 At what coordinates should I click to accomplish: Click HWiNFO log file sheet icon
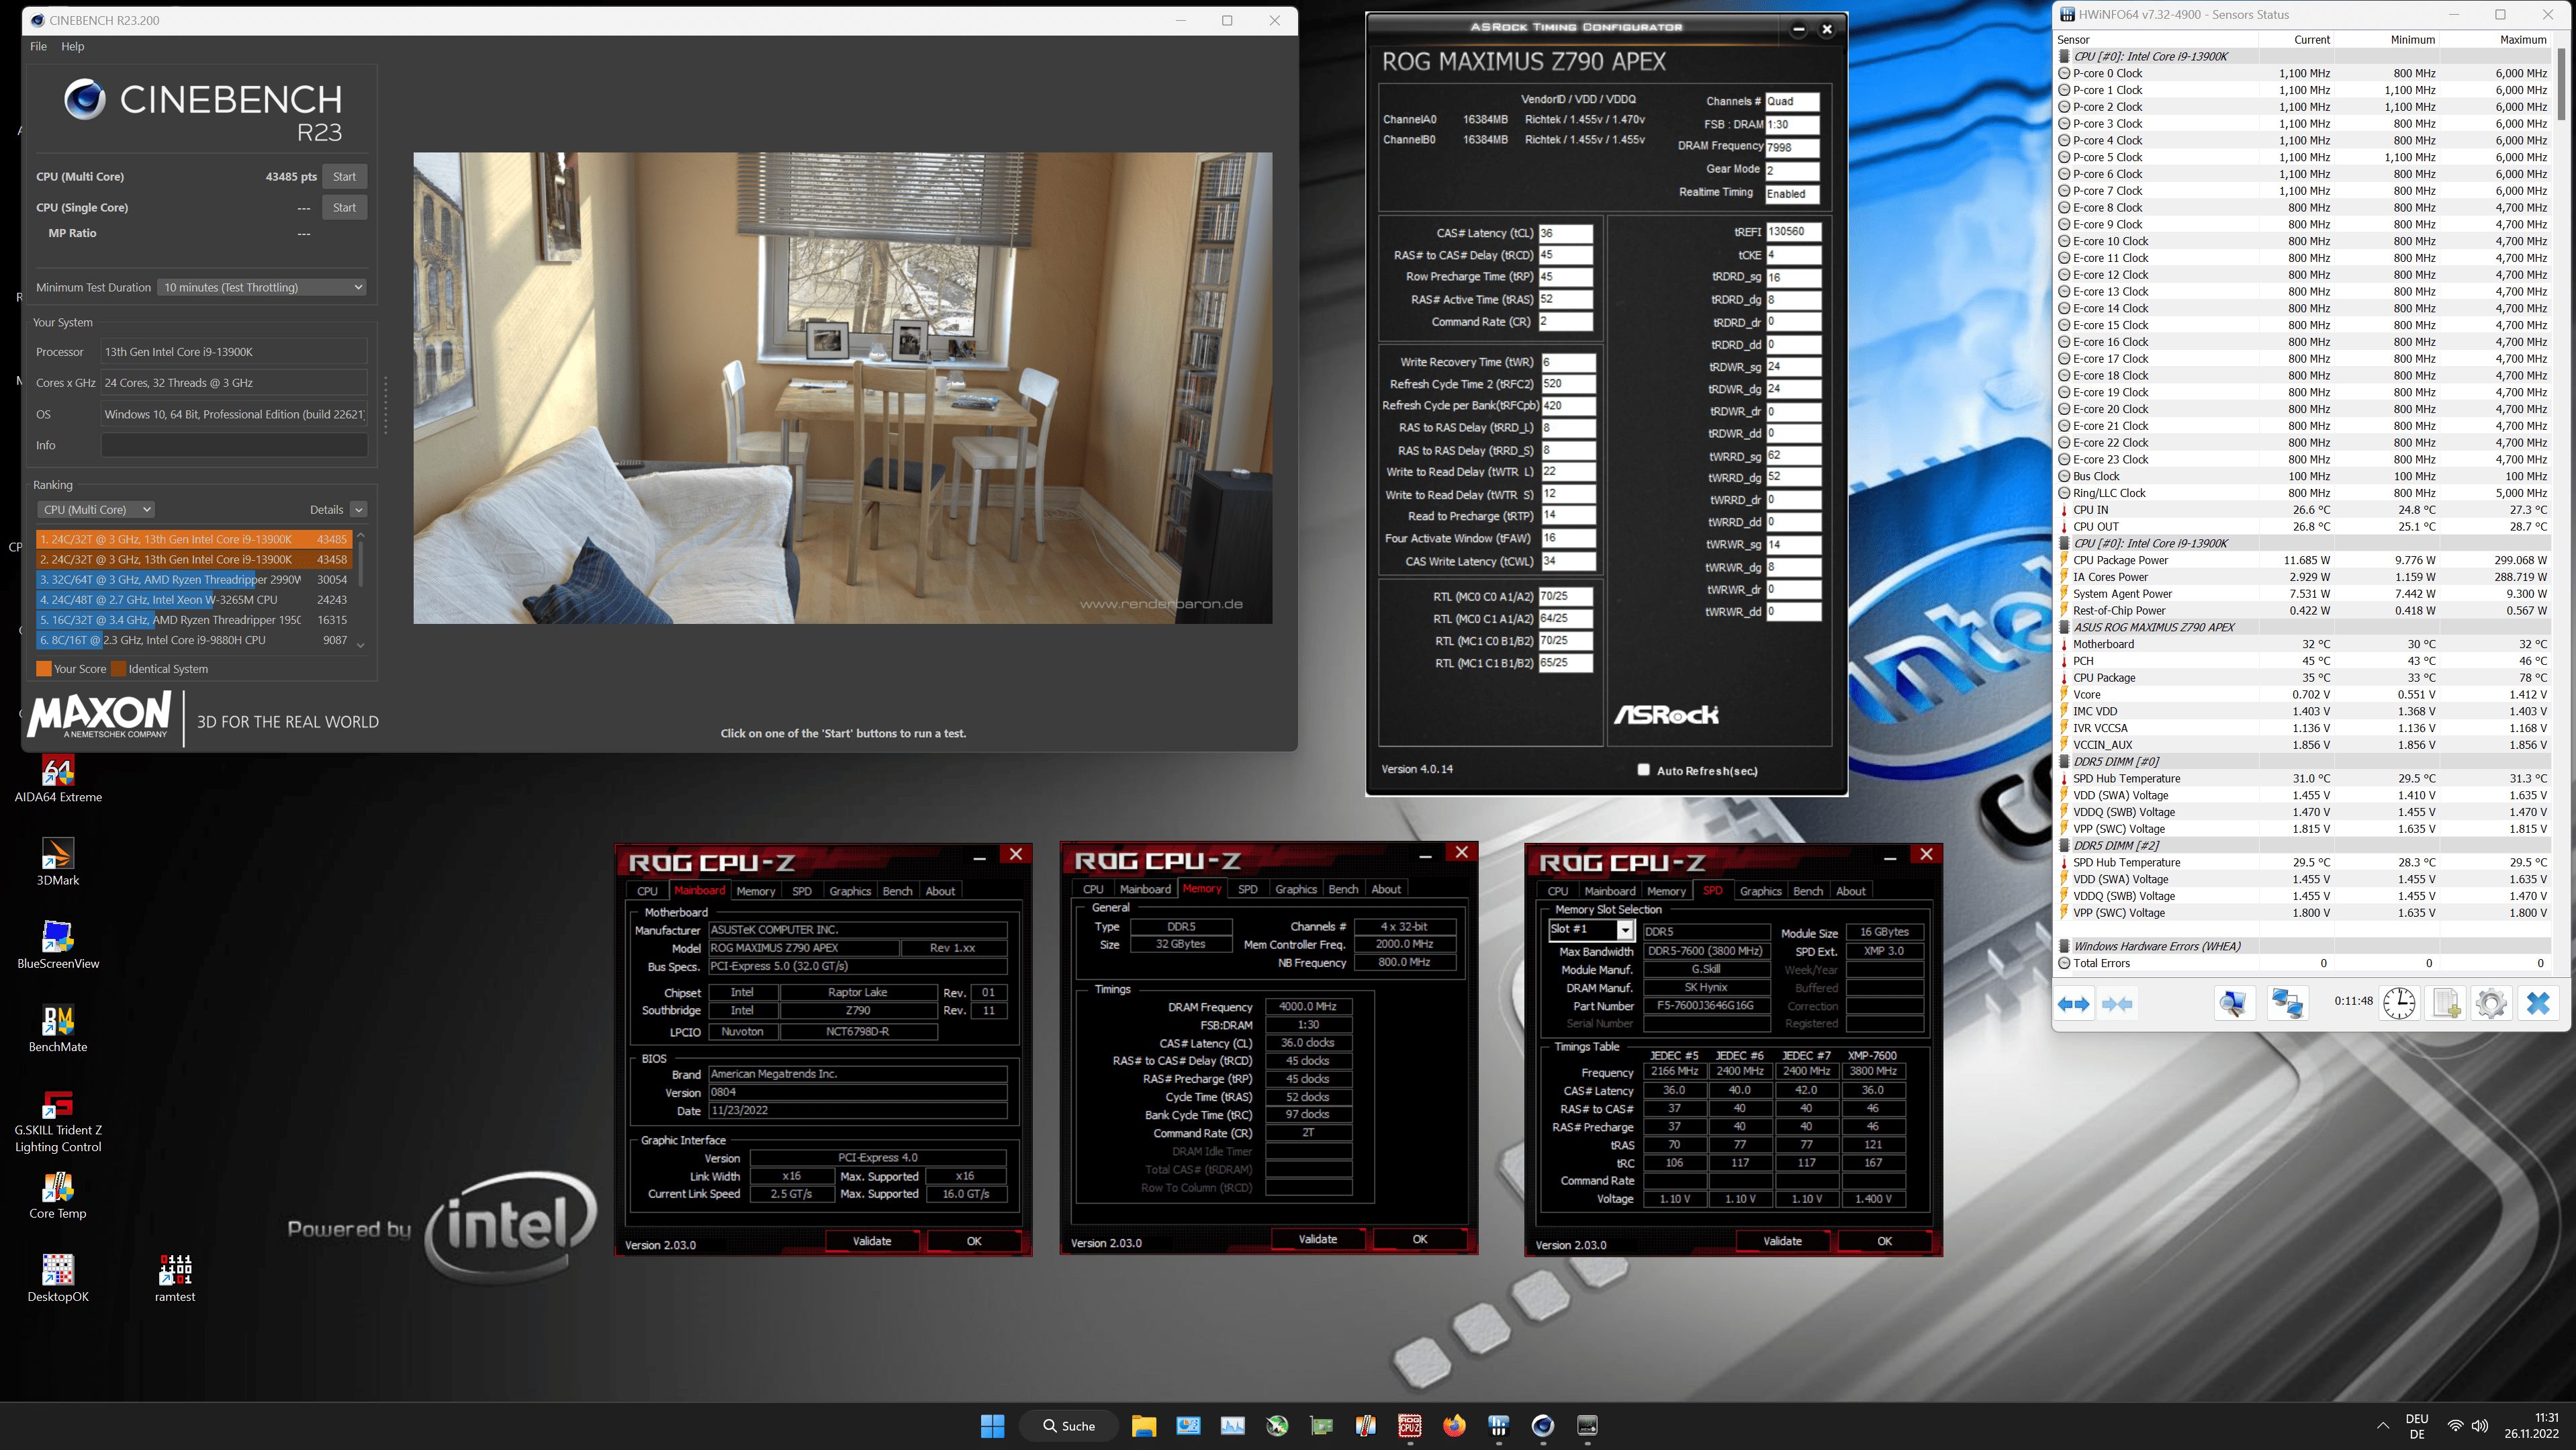tap(2445, 1003)
